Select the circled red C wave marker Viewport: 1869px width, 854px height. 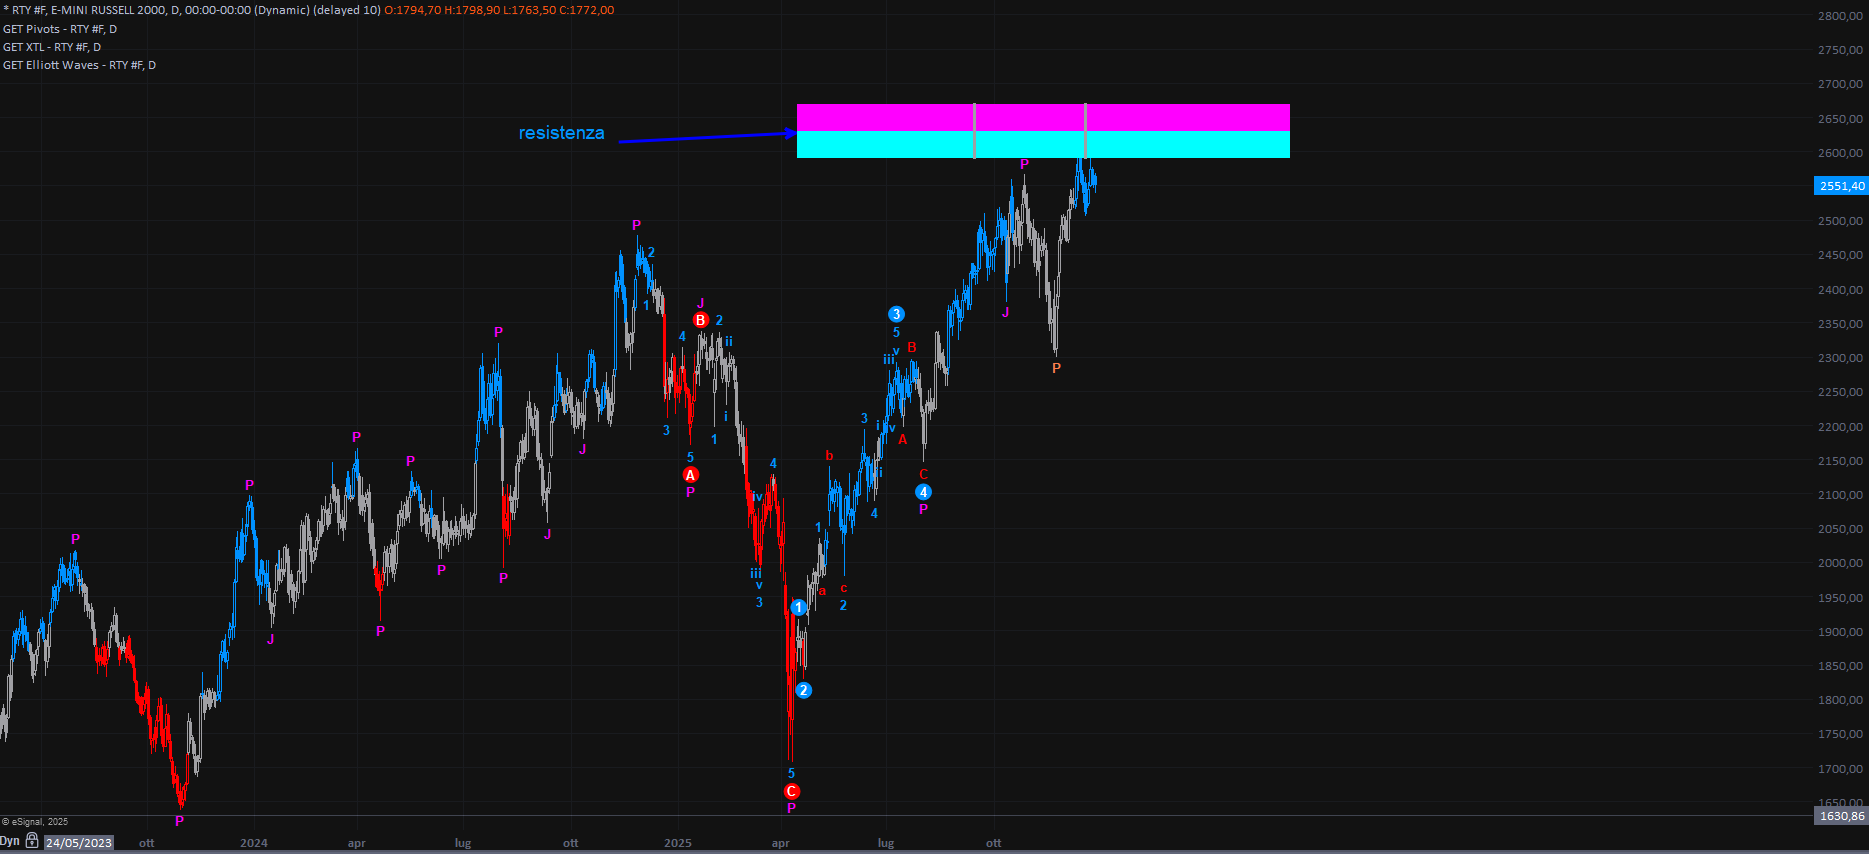click(x=792, y=792)
